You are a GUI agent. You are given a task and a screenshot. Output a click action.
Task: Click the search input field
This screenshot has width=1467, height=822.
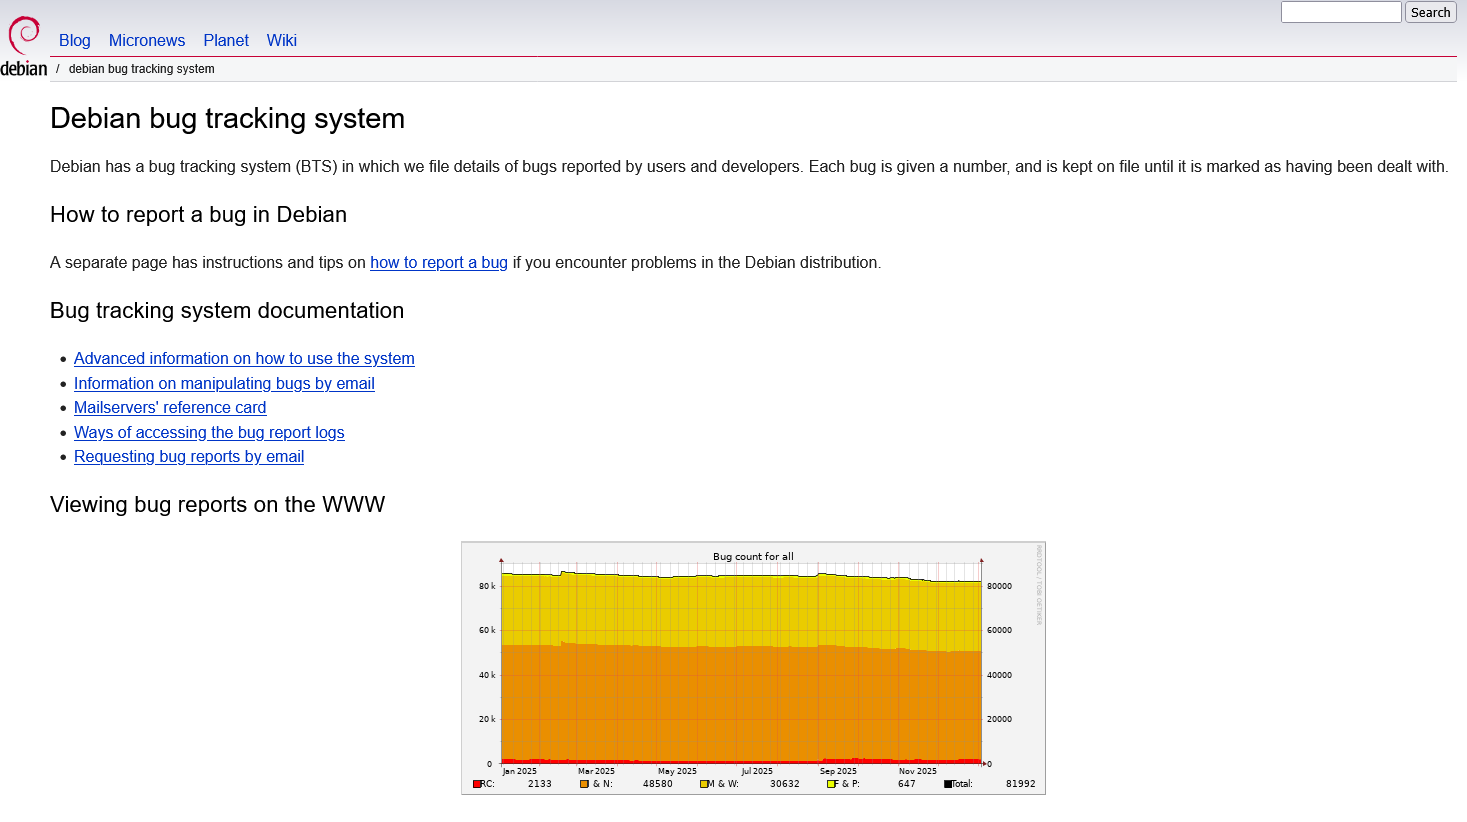pyautogui.click(x=1340, y=12)
